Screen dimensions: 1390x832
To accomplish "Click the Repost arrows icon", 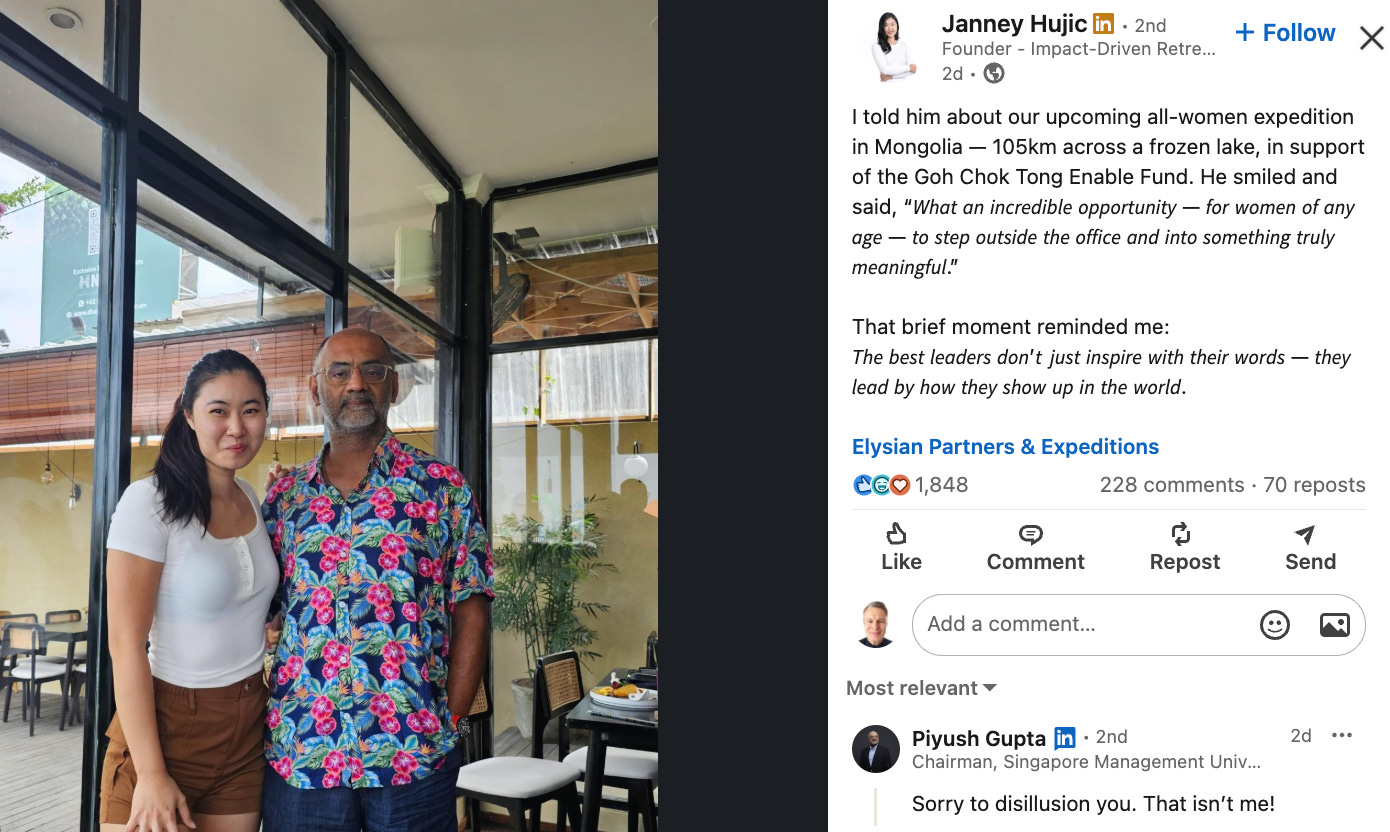I will pos(1181,534).
